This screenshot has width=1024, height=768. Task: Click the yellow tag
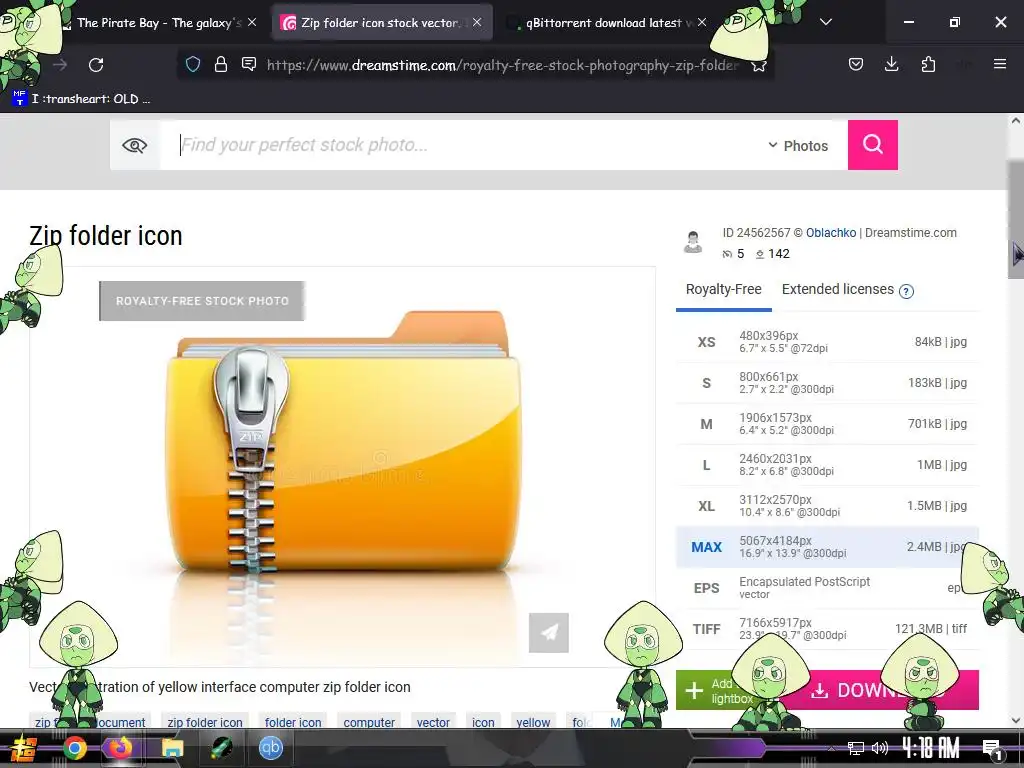(533, 722)
